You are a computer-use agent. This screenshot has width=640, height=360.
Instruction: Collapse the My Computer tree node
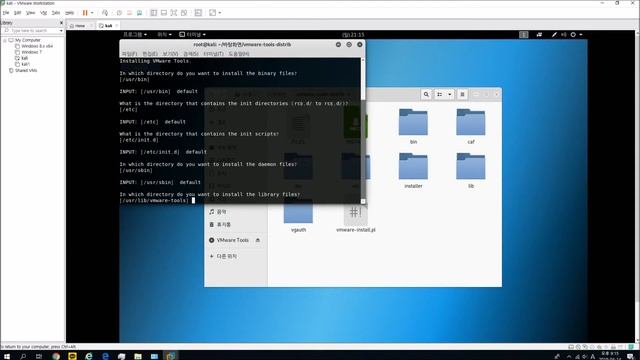pyautogui.click(x=4, y=40)
